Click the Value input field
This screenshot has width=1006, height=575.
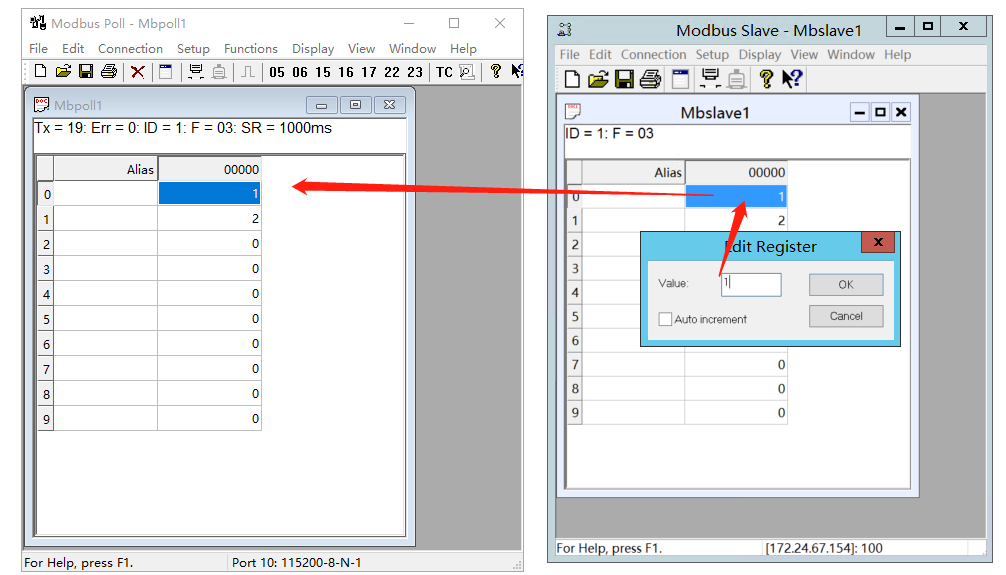pyautogui.click(x=751, y=284)
